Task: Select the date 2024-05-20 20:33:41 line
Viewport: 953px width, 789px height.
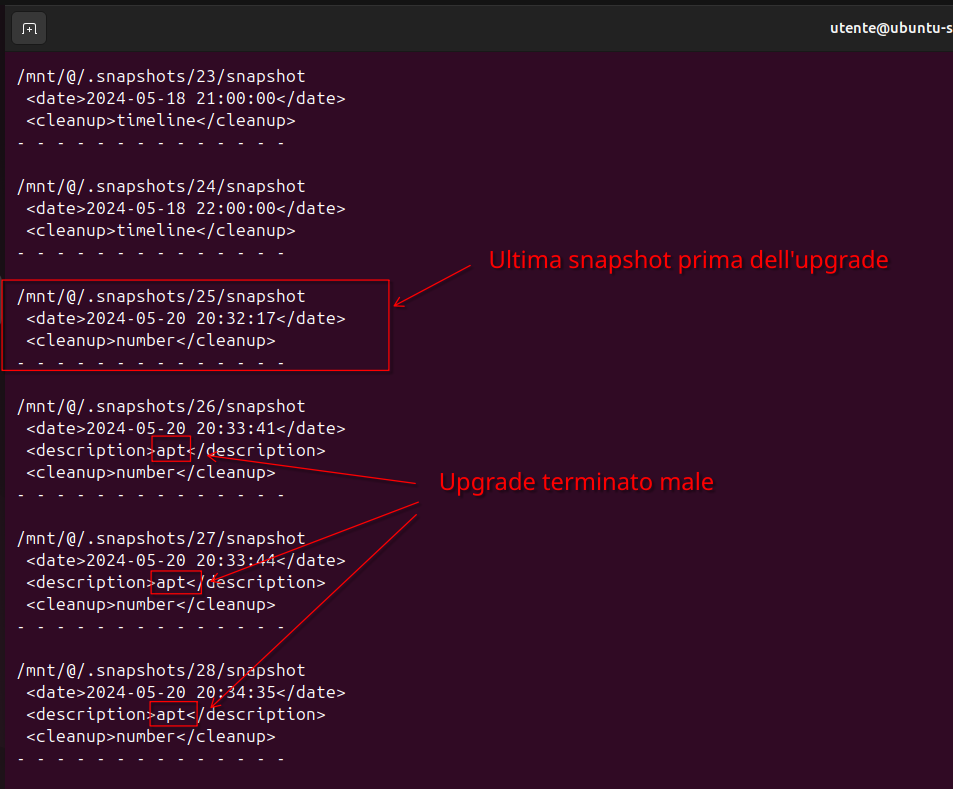Action: (x=185, y=428)
